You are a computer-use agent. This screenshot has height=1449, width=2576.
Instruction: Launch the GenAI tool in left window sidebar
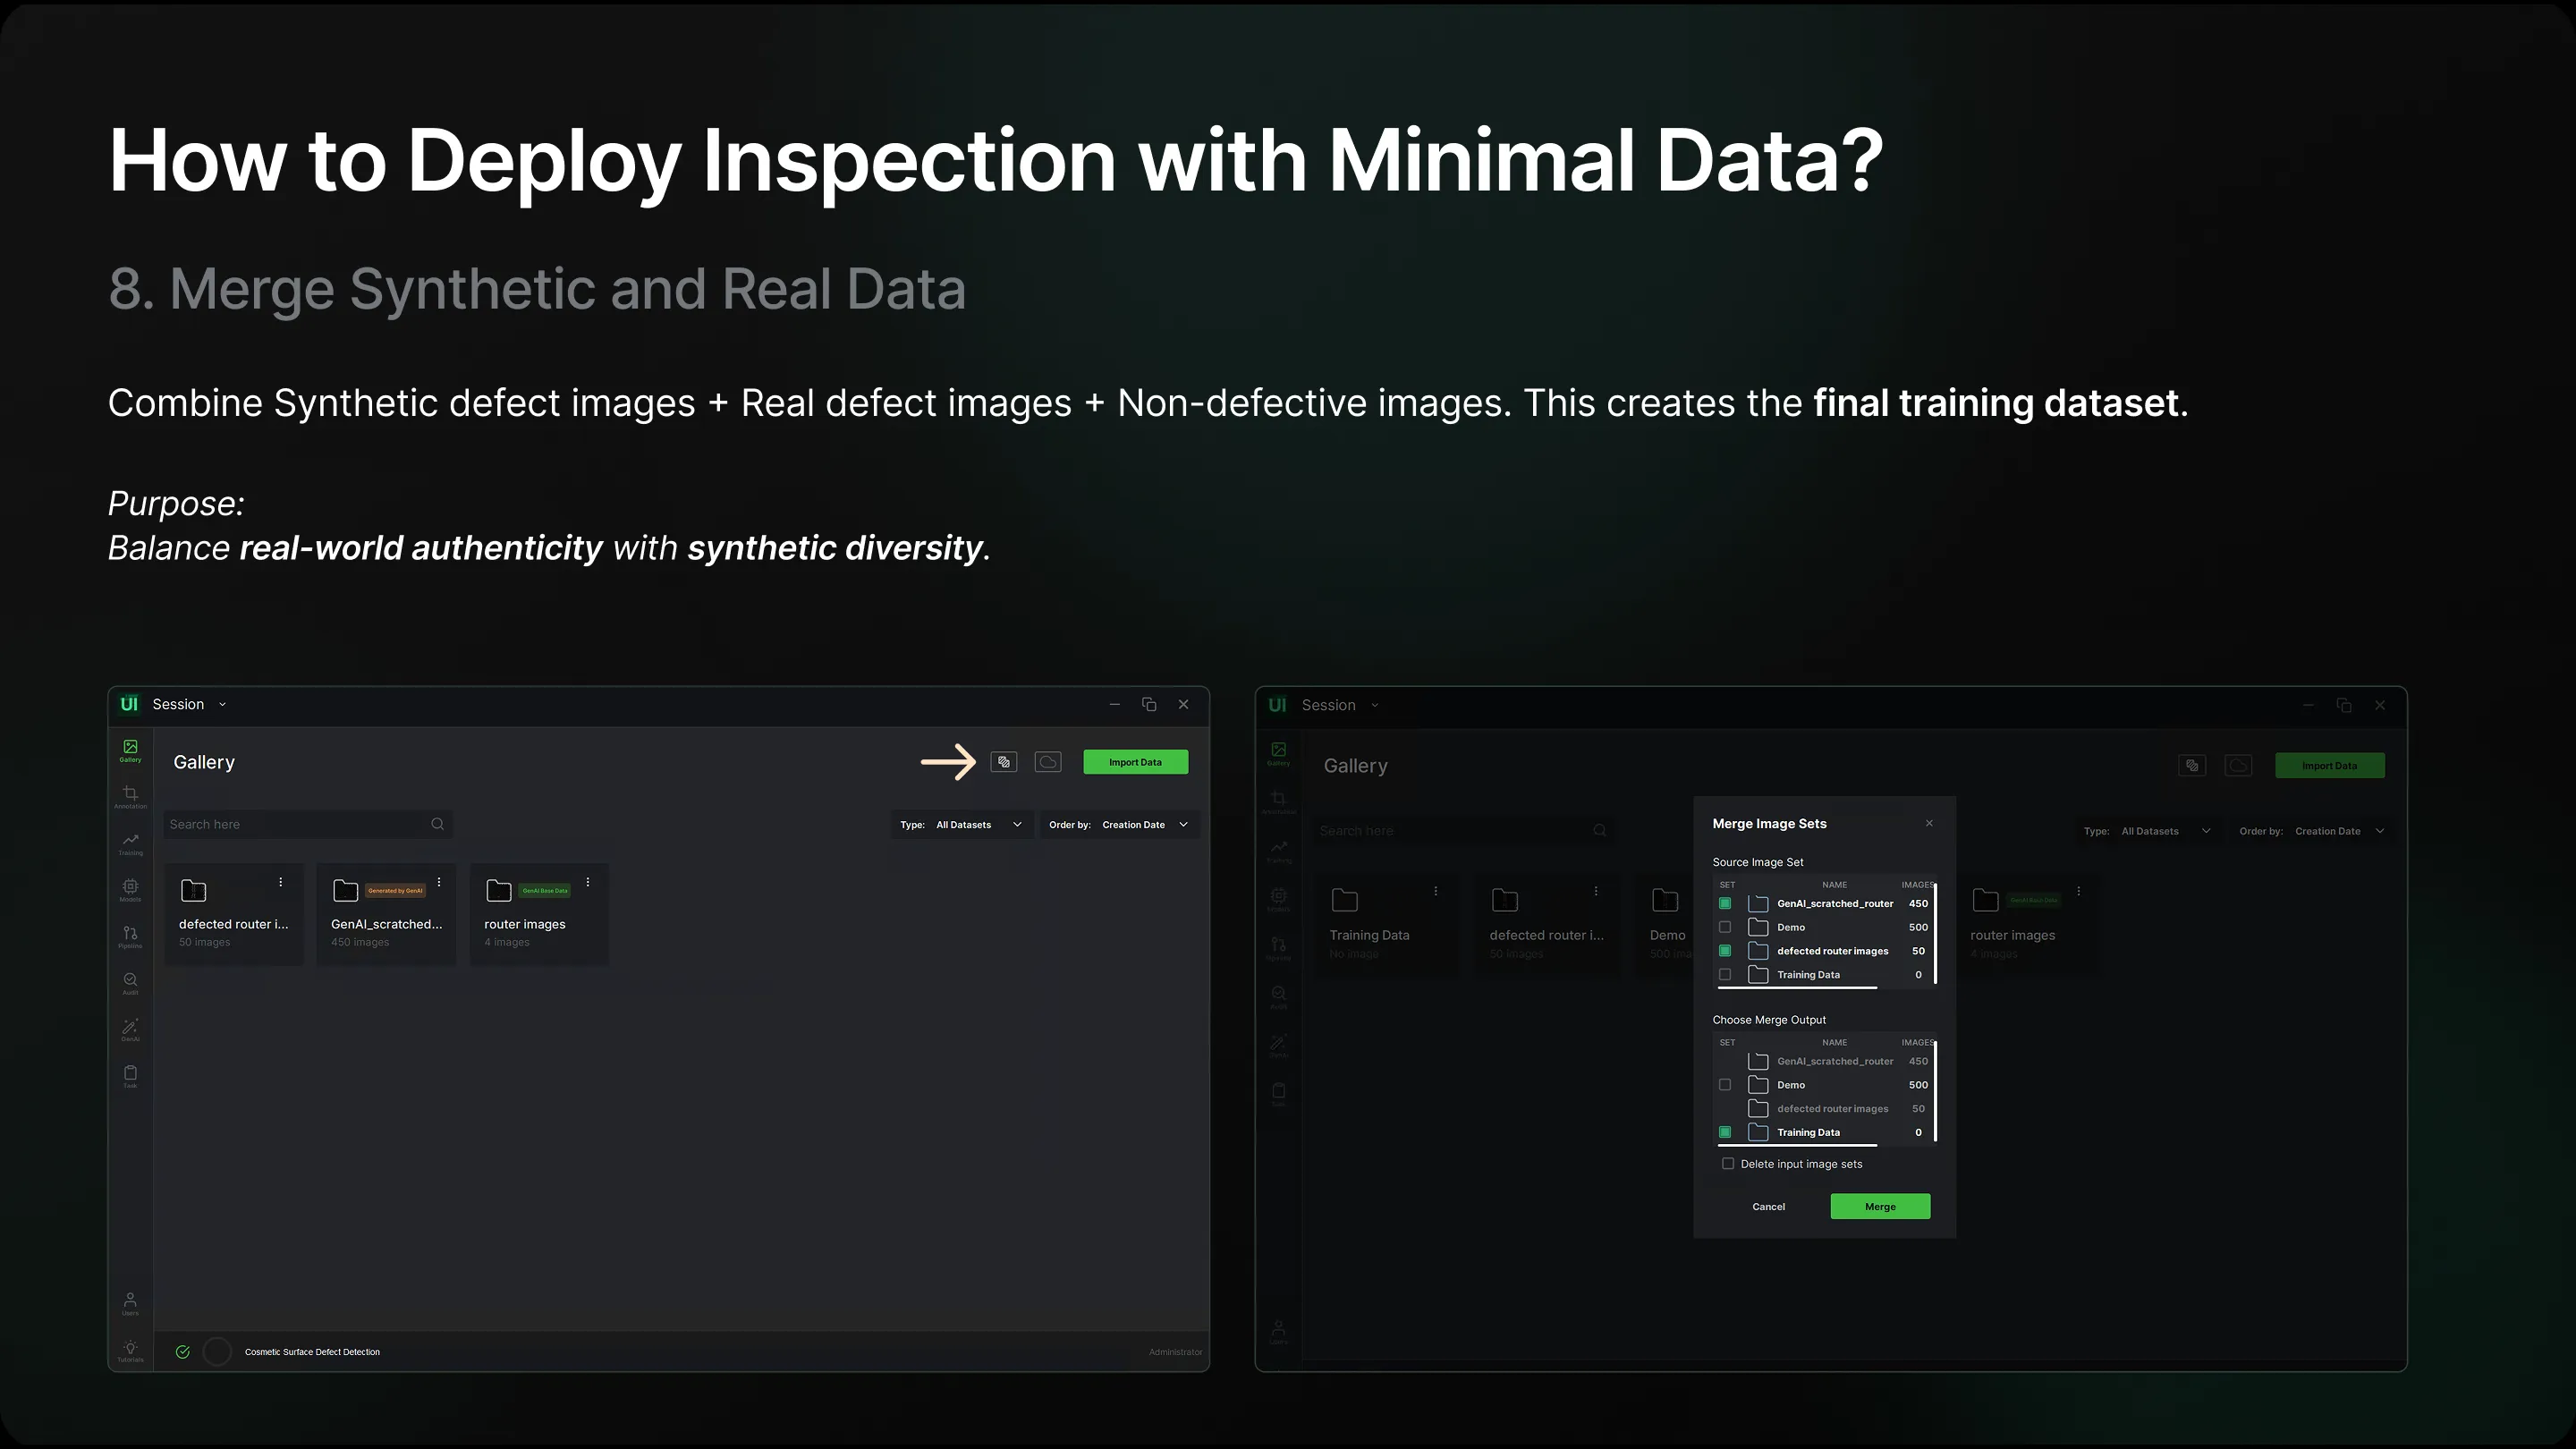coord(130,1030)
